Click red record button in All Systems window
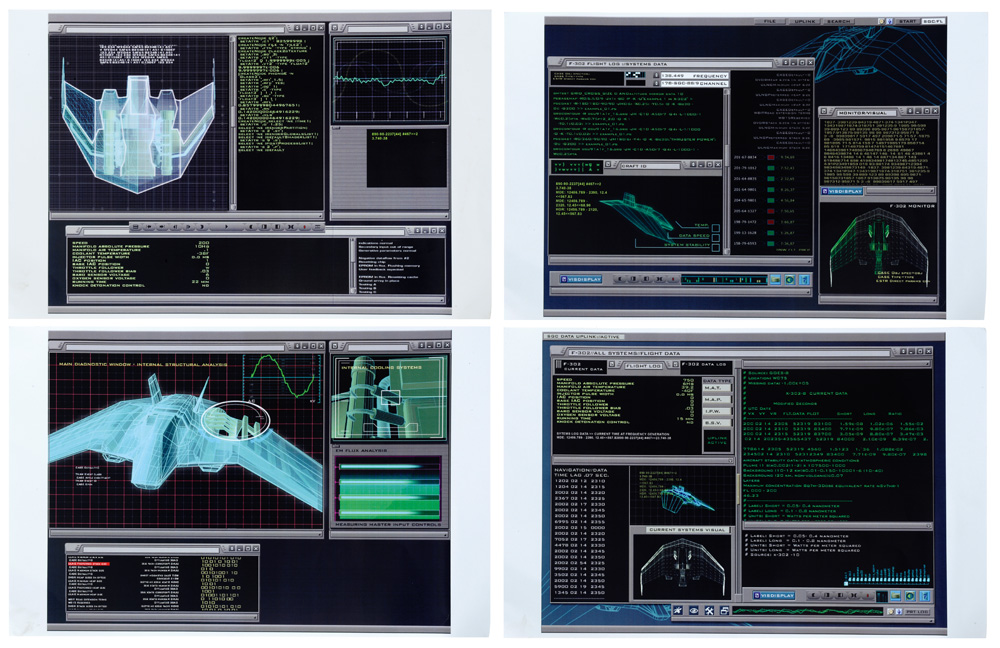Image resolution: width=1000 pixels, height=648 pixels. 868,595
